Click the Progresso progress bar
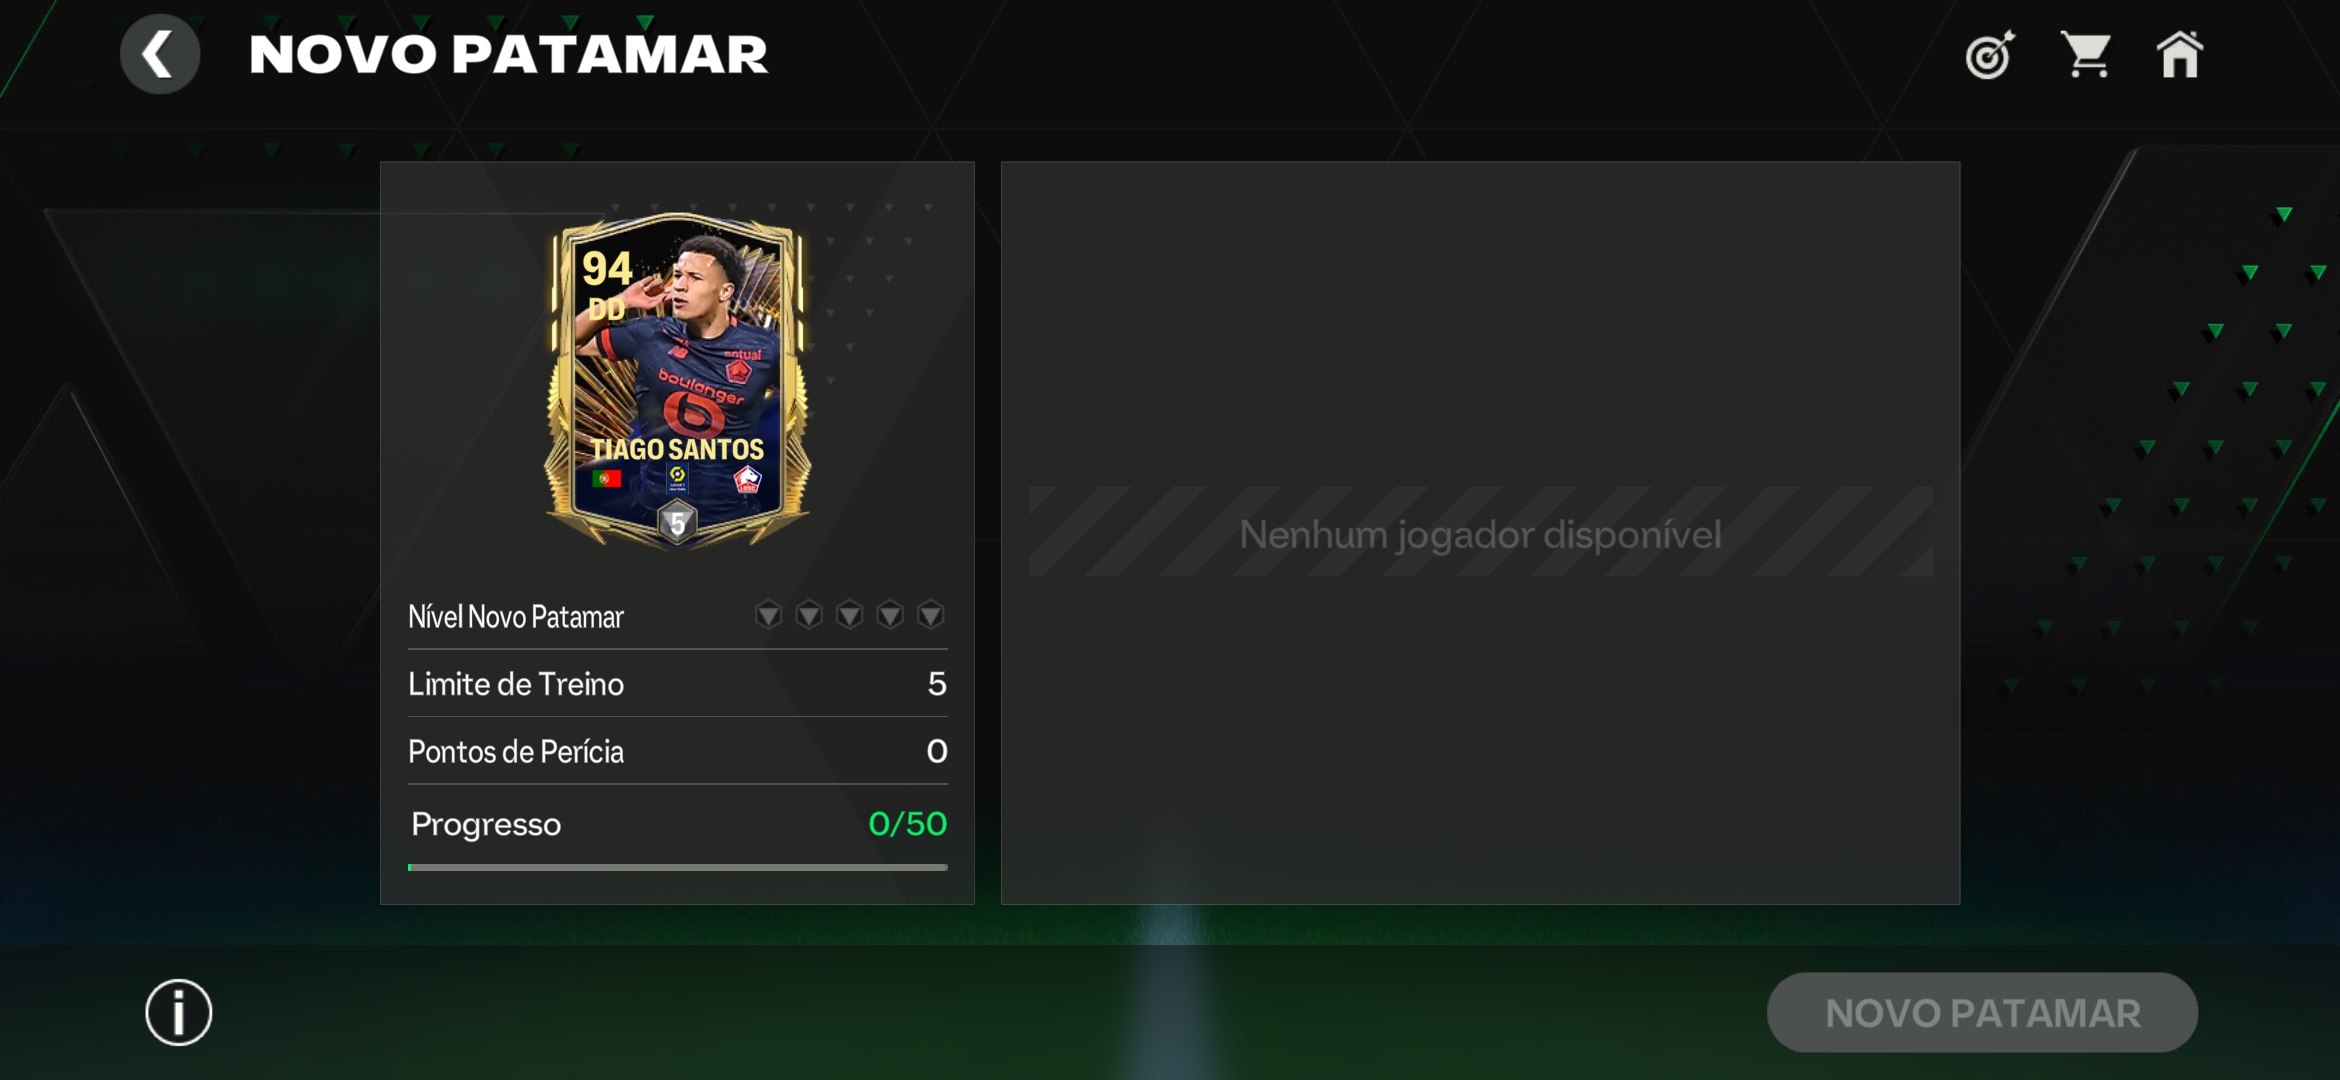2340x1080 pixels. pos(678,867)
